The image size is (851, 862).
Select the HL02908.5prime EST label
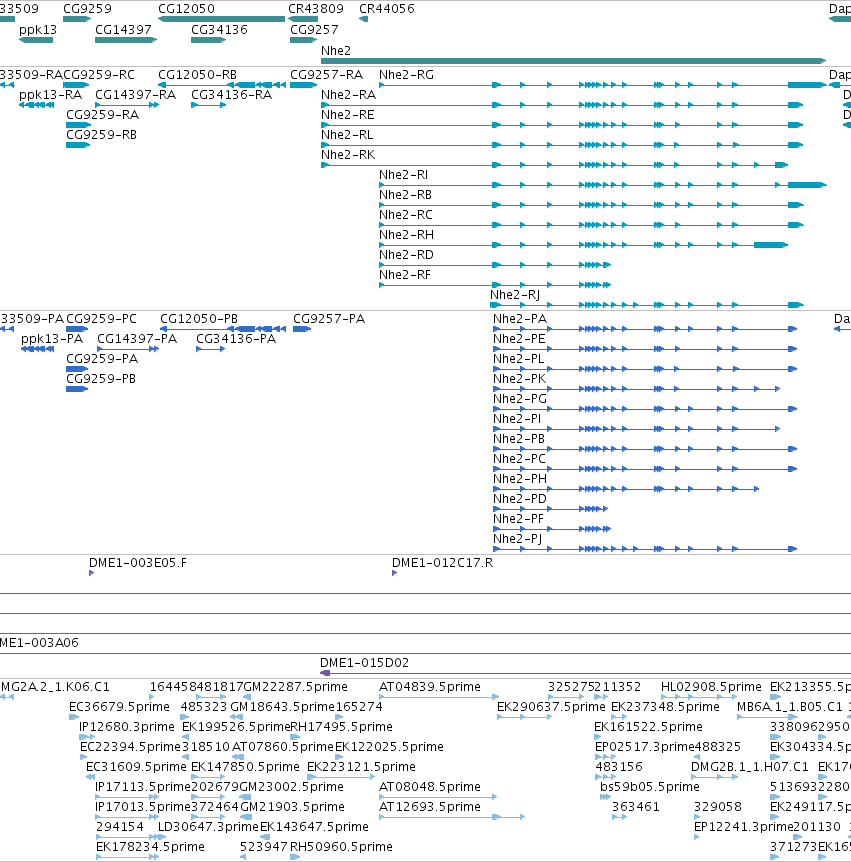(711, 687)
